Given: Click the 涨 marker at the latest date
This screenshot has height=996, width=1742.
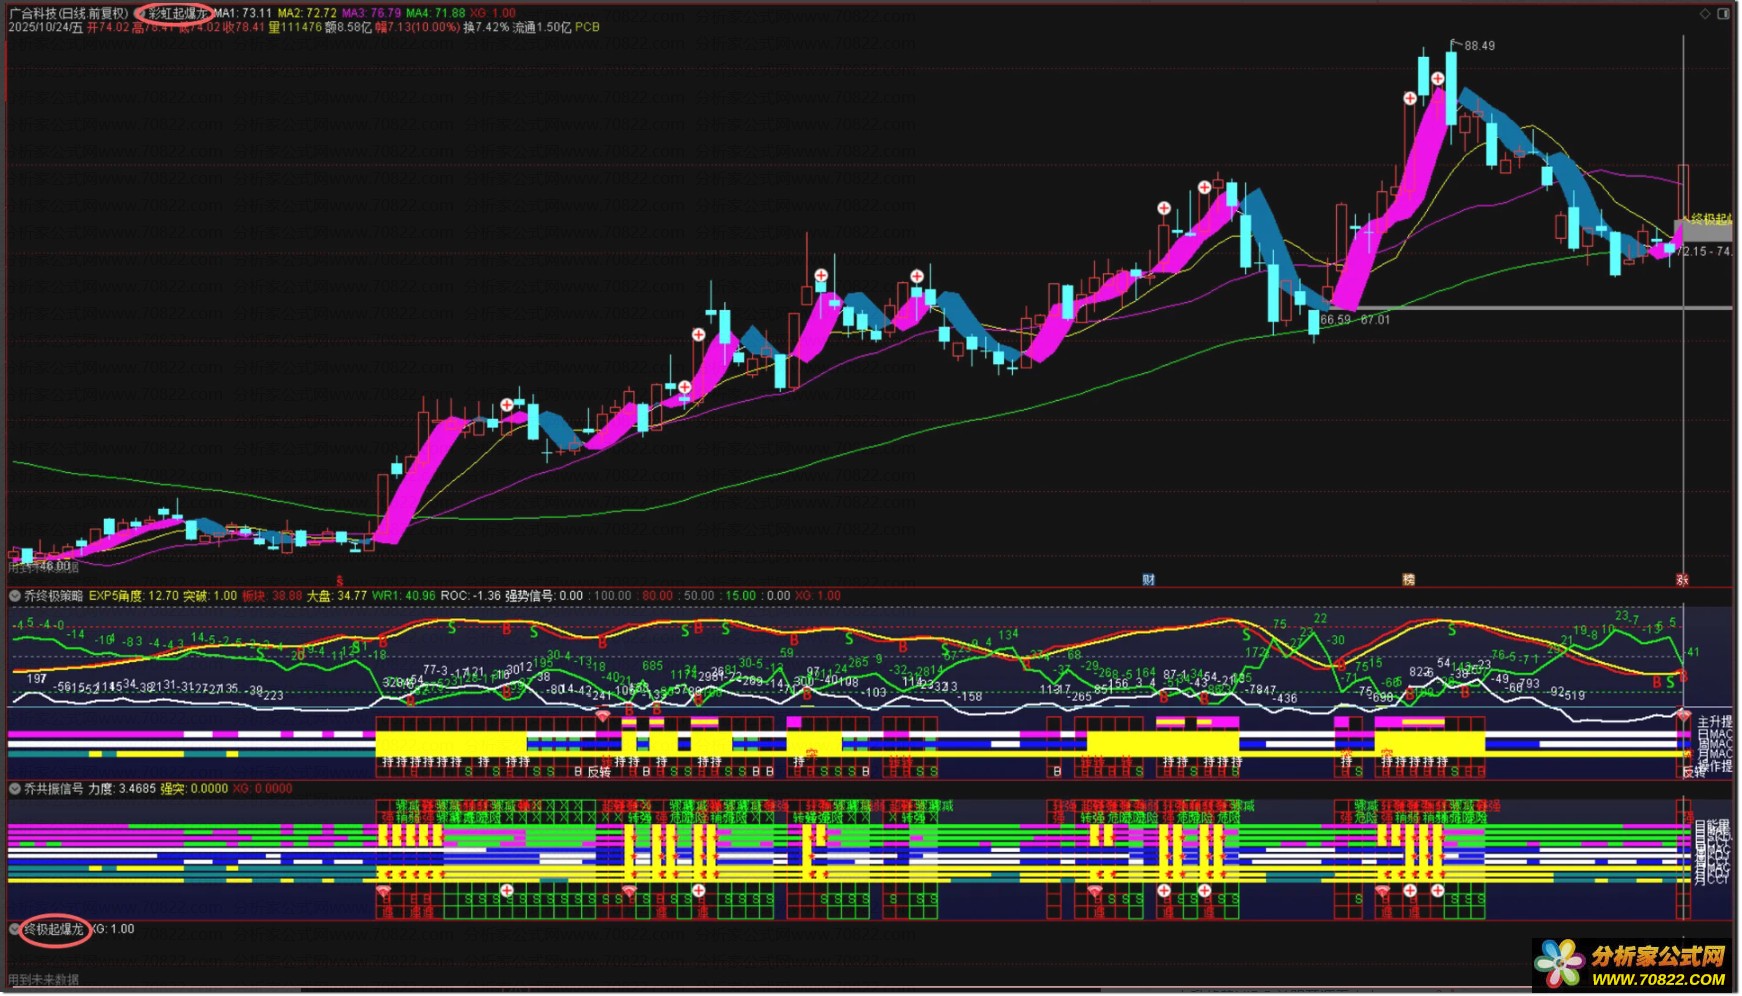Looking at the screenshot, I should (x=1682, y=580).
